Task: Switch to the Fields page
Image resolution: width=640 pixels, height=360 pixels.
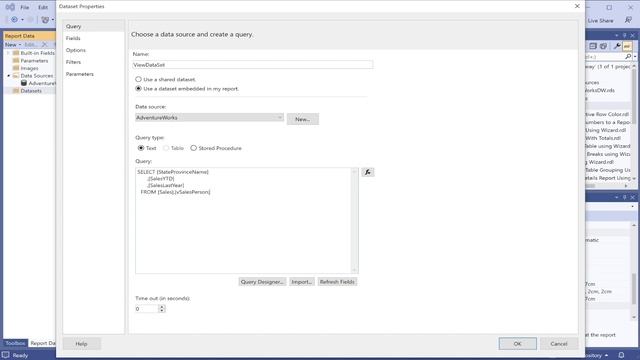Action: pyautogui.click(x=93, y=38)
